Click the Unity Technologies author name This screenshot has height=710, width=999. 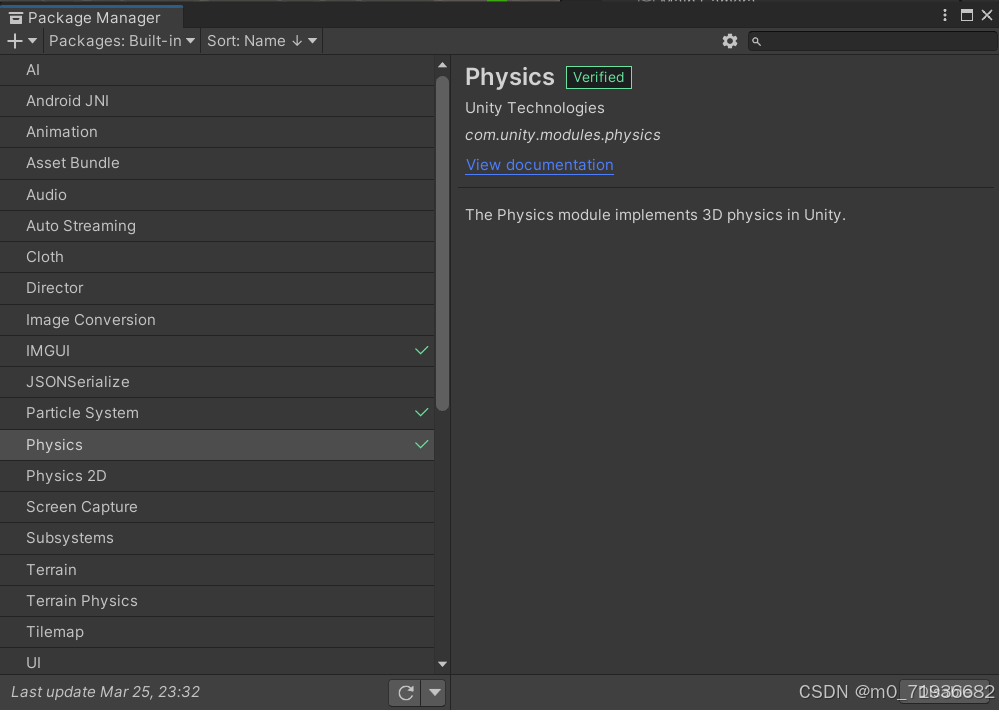coord(535,108)
